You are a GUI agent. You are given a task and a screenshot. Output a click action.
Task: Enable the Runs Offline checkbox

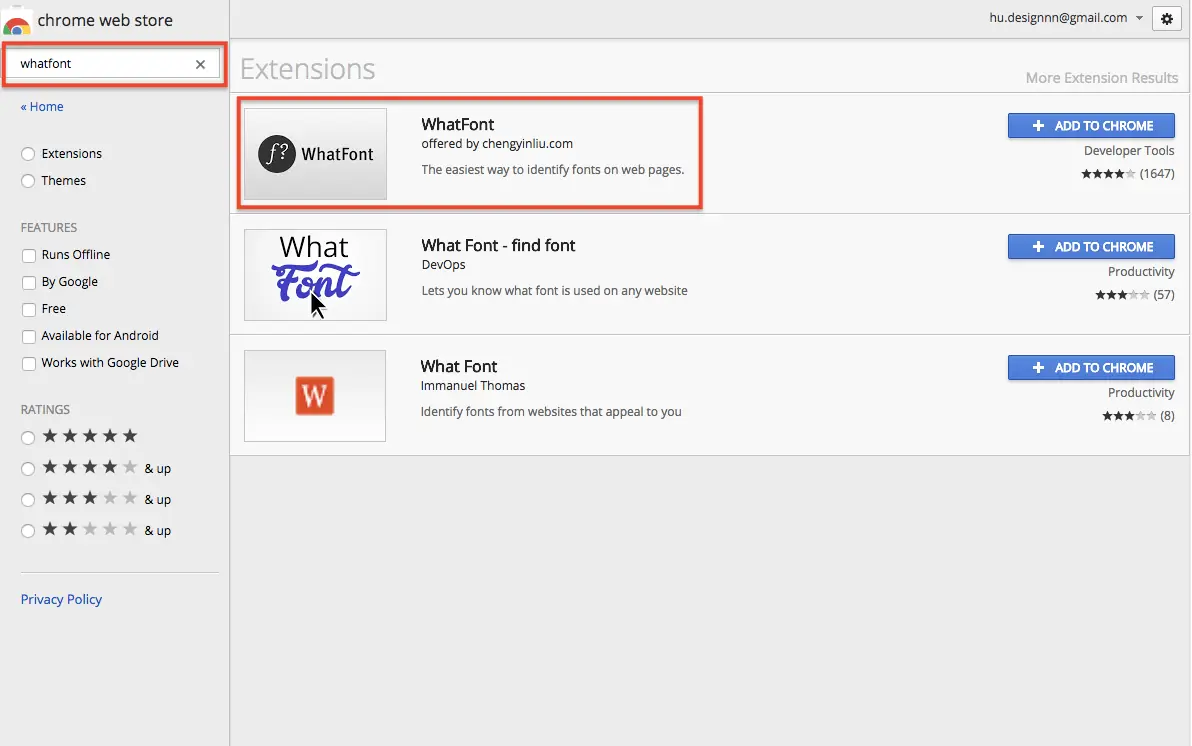[x=29, y=256]
